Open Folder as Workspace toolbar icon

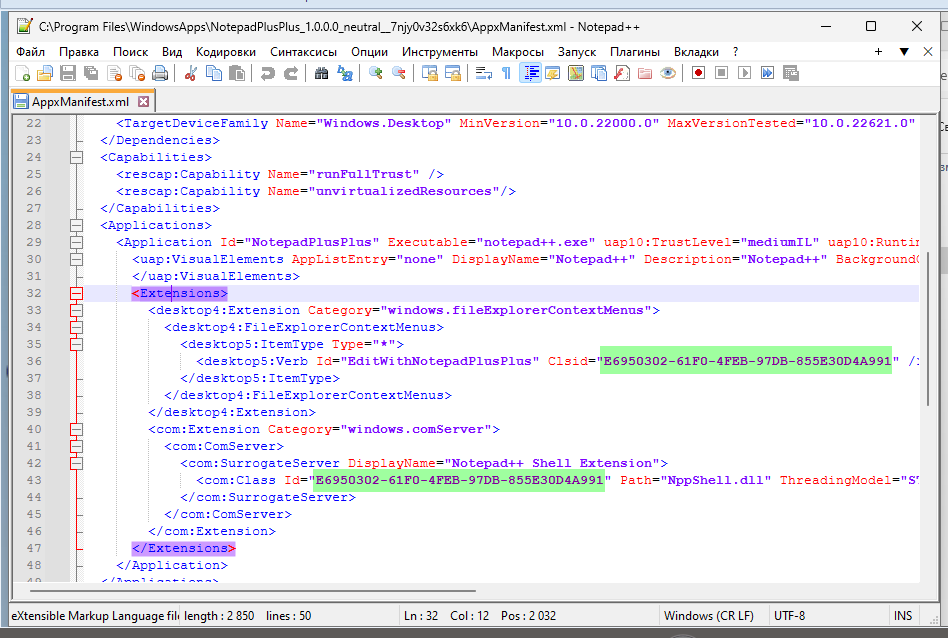coord(645,74)
